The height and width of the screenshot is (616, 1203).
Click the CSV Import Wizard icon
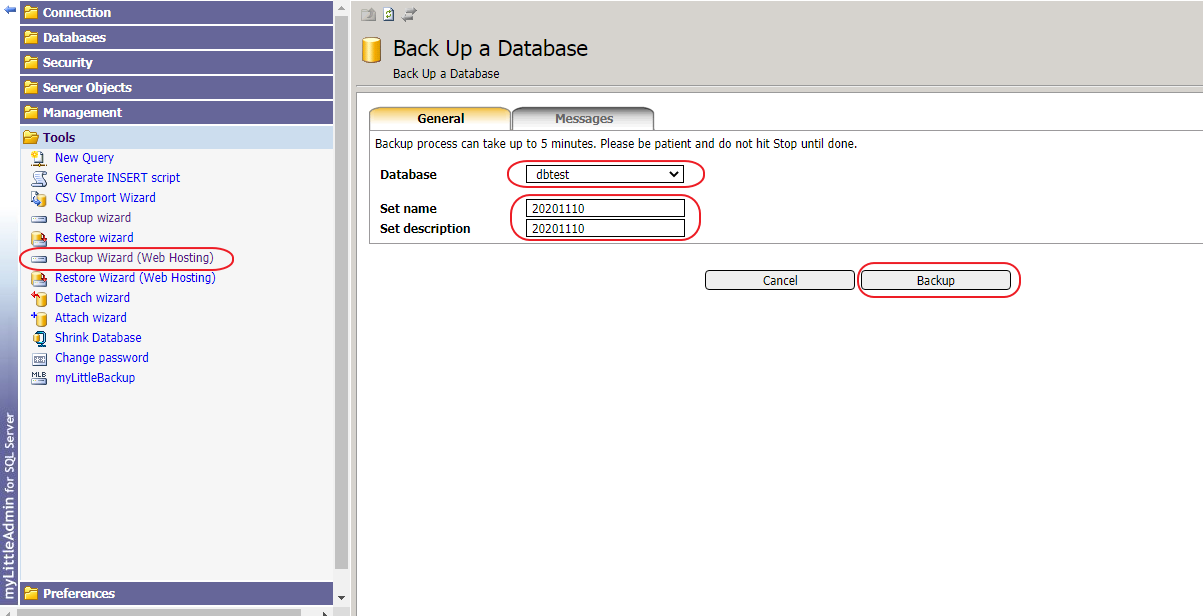(39, 198)
